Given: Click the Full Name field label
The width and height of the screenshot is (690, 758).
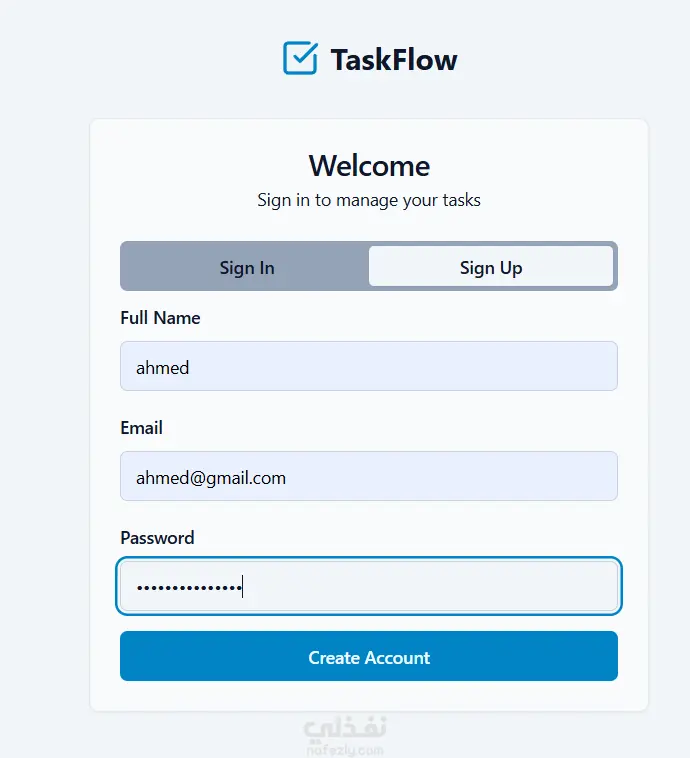Looking at the screenshot, I should [160, 318].
